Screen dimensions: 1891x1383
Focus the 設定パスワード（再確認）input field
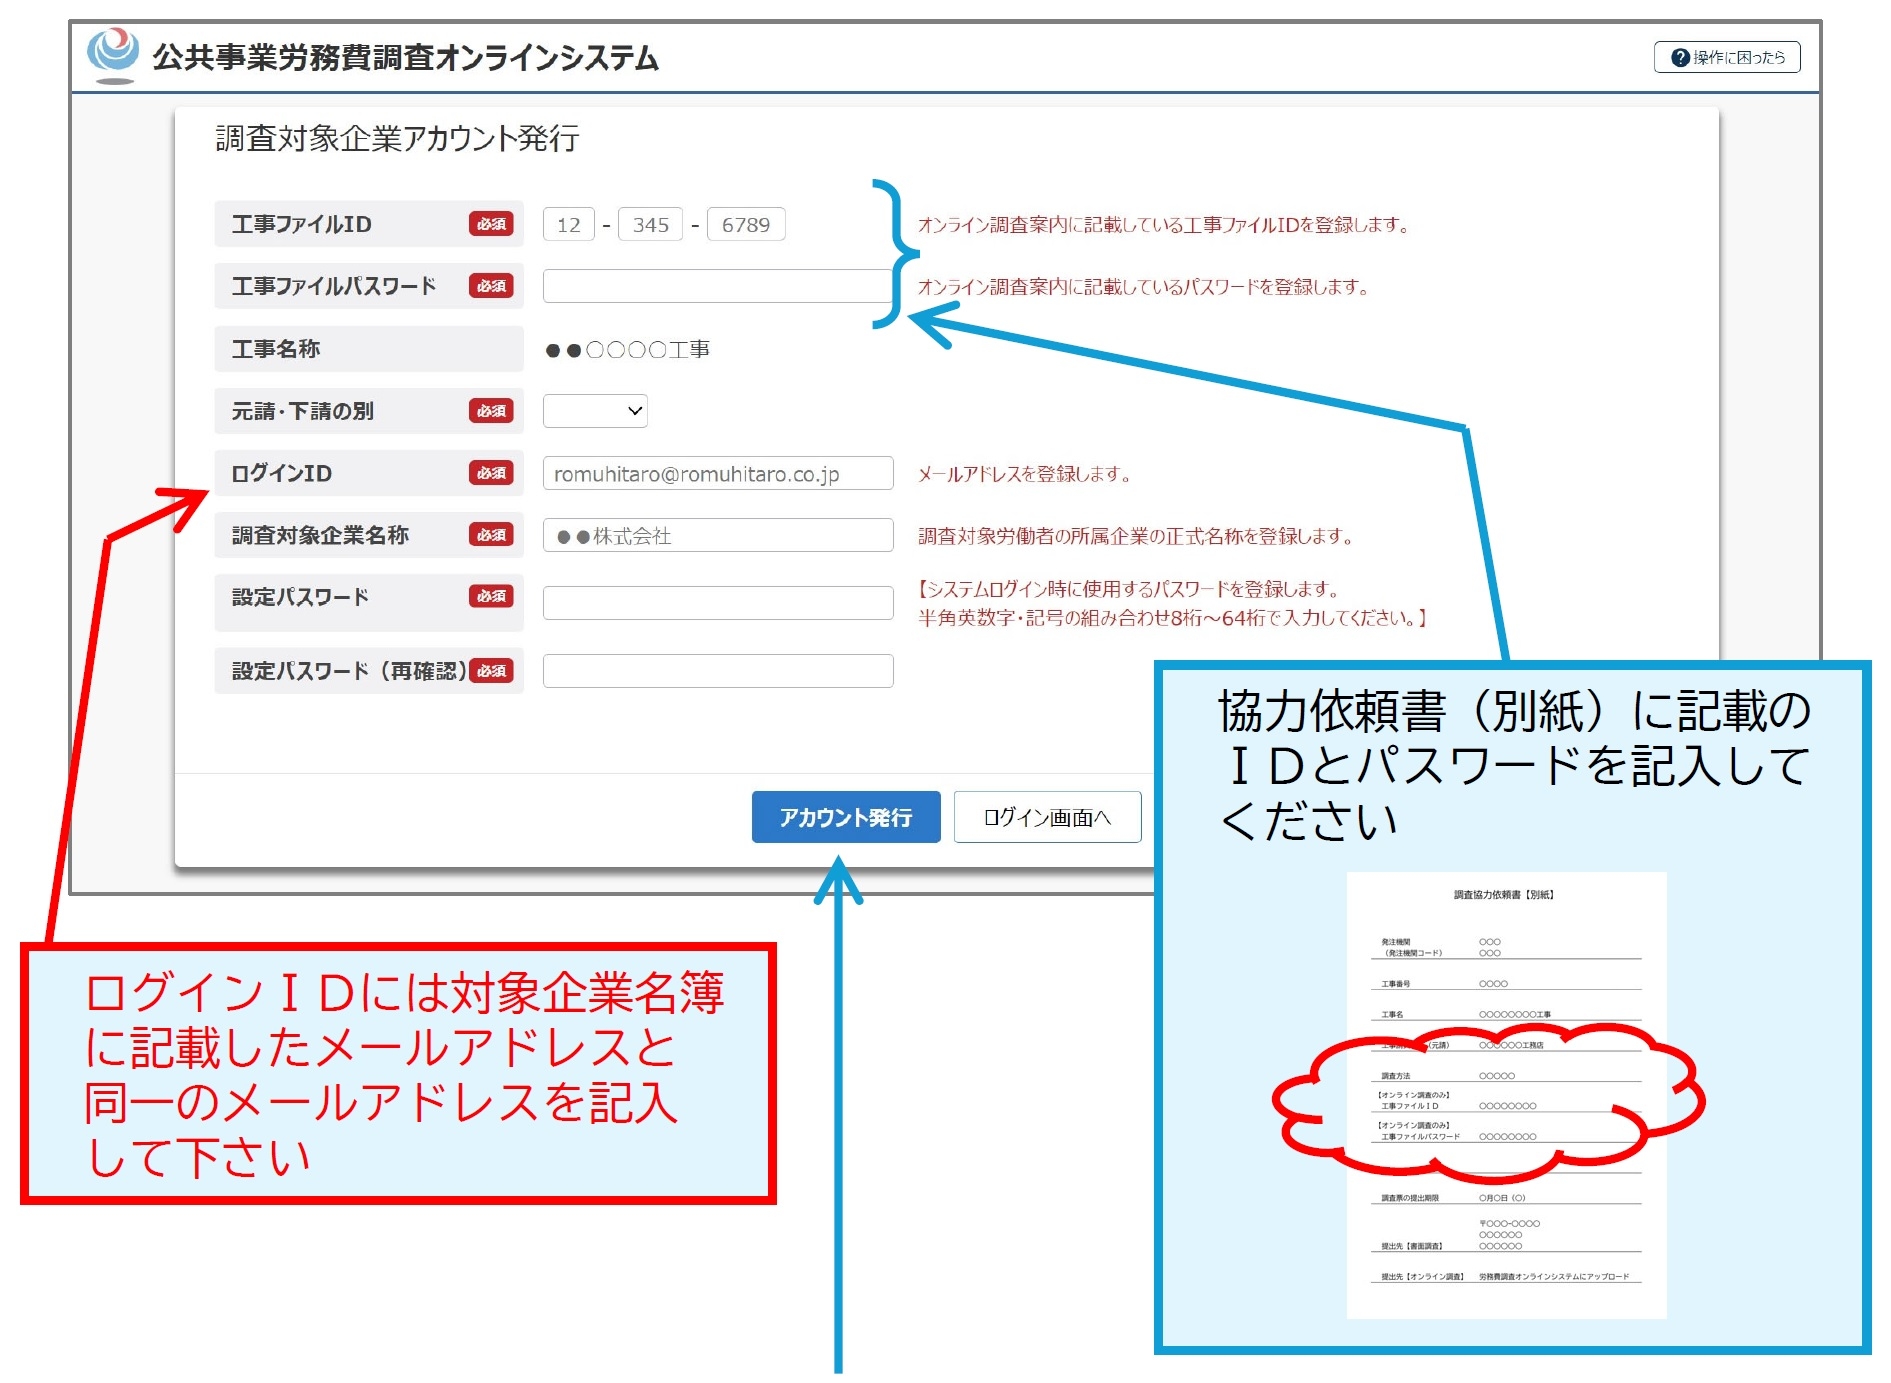(717, 671)
